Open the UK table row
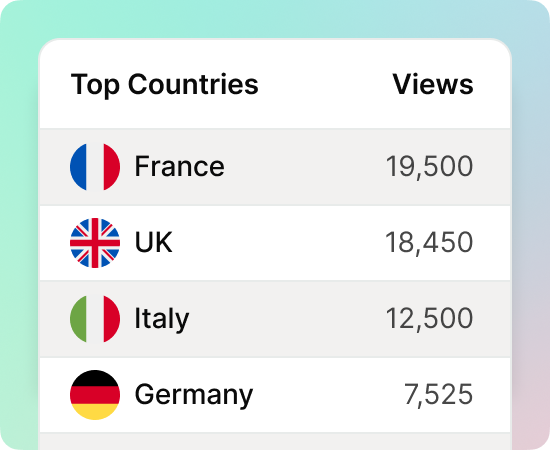 click(x=275, y=243)
